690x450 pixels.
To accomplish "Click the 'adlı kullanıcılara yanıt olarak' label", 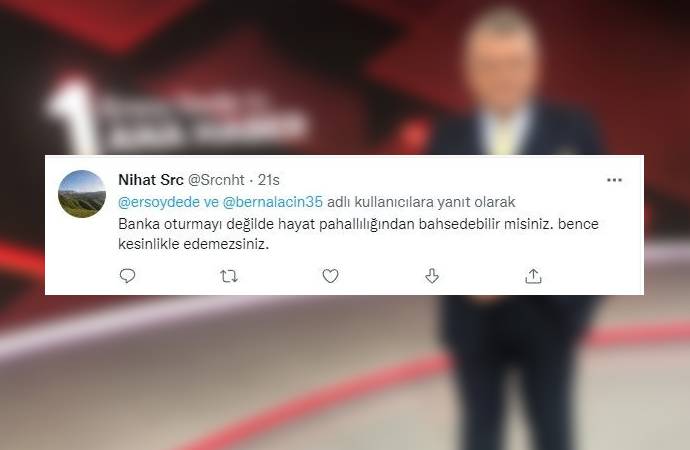I will [421, 202].
